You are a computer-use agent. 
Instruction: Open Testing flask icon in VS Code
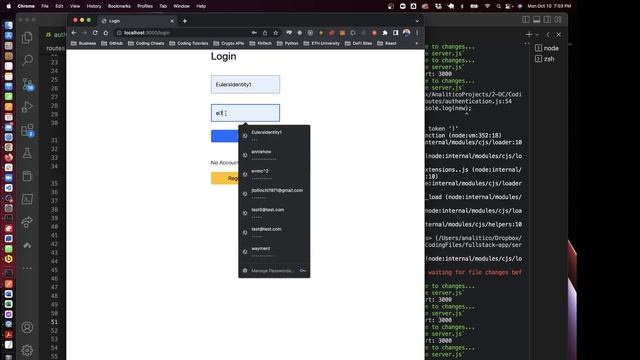point(27,153)
